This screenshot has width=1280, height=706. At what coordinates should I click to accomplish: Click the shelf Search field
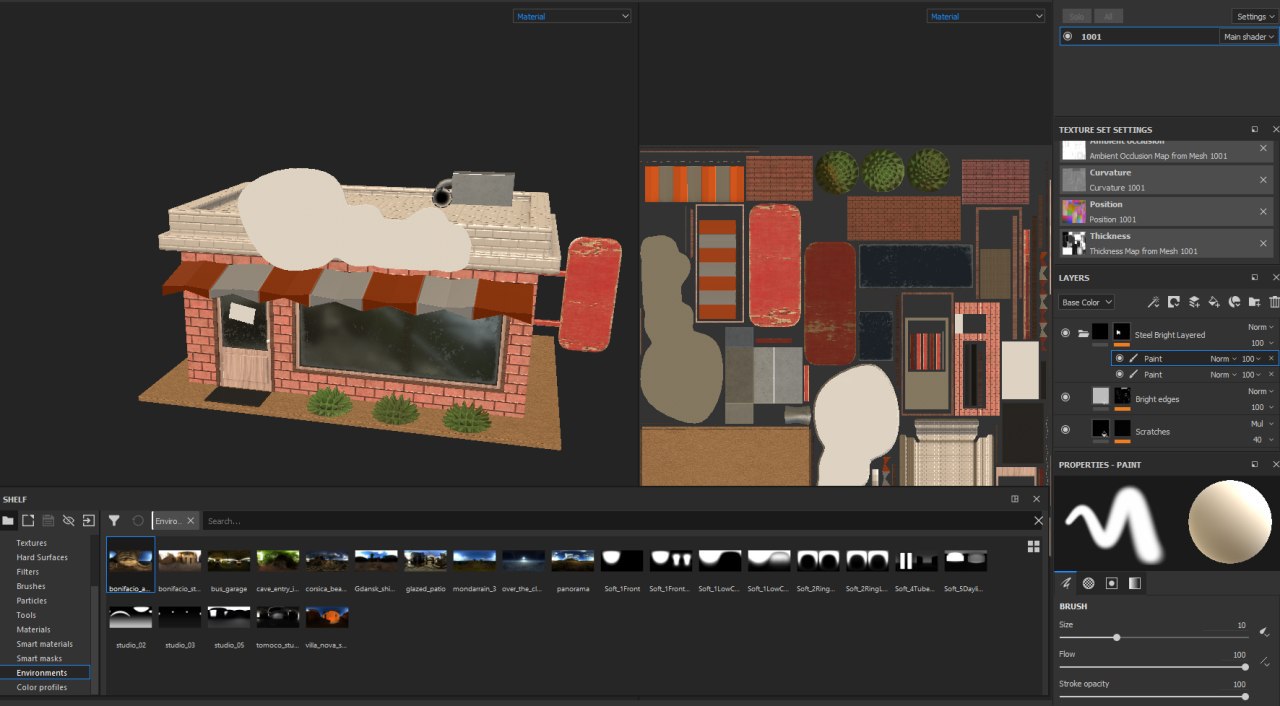tap(618, 521)
